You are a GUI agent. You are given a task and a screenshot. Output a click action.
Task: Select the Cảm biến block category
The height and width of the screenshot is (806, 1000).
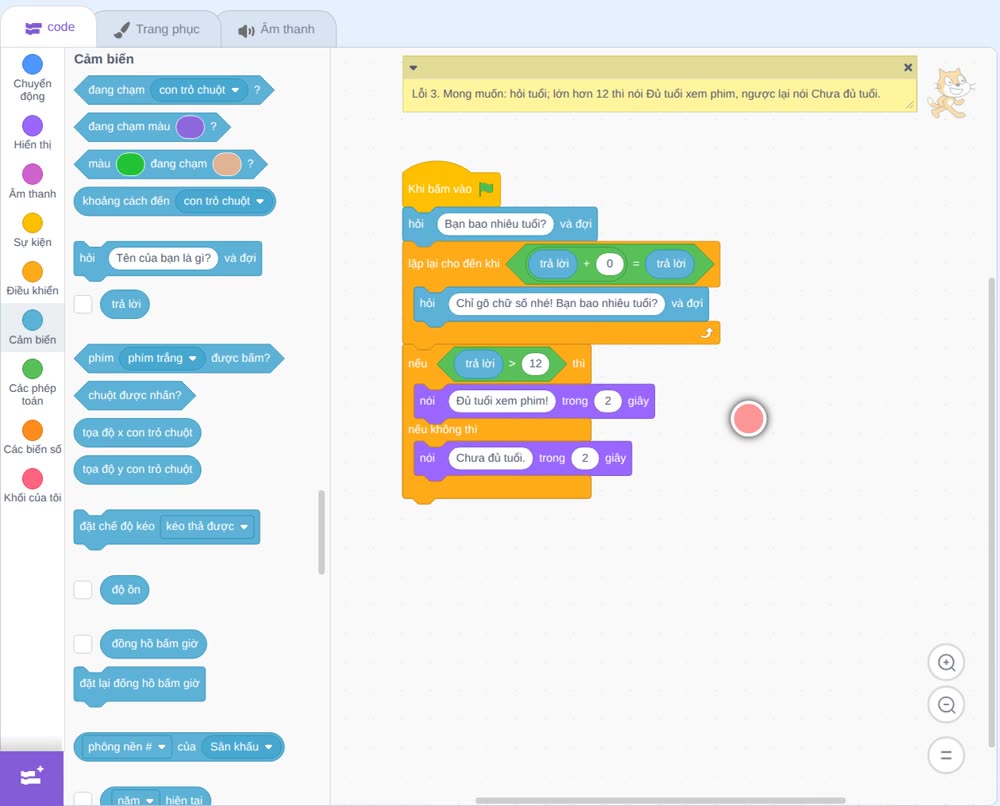tap(33, 328)
